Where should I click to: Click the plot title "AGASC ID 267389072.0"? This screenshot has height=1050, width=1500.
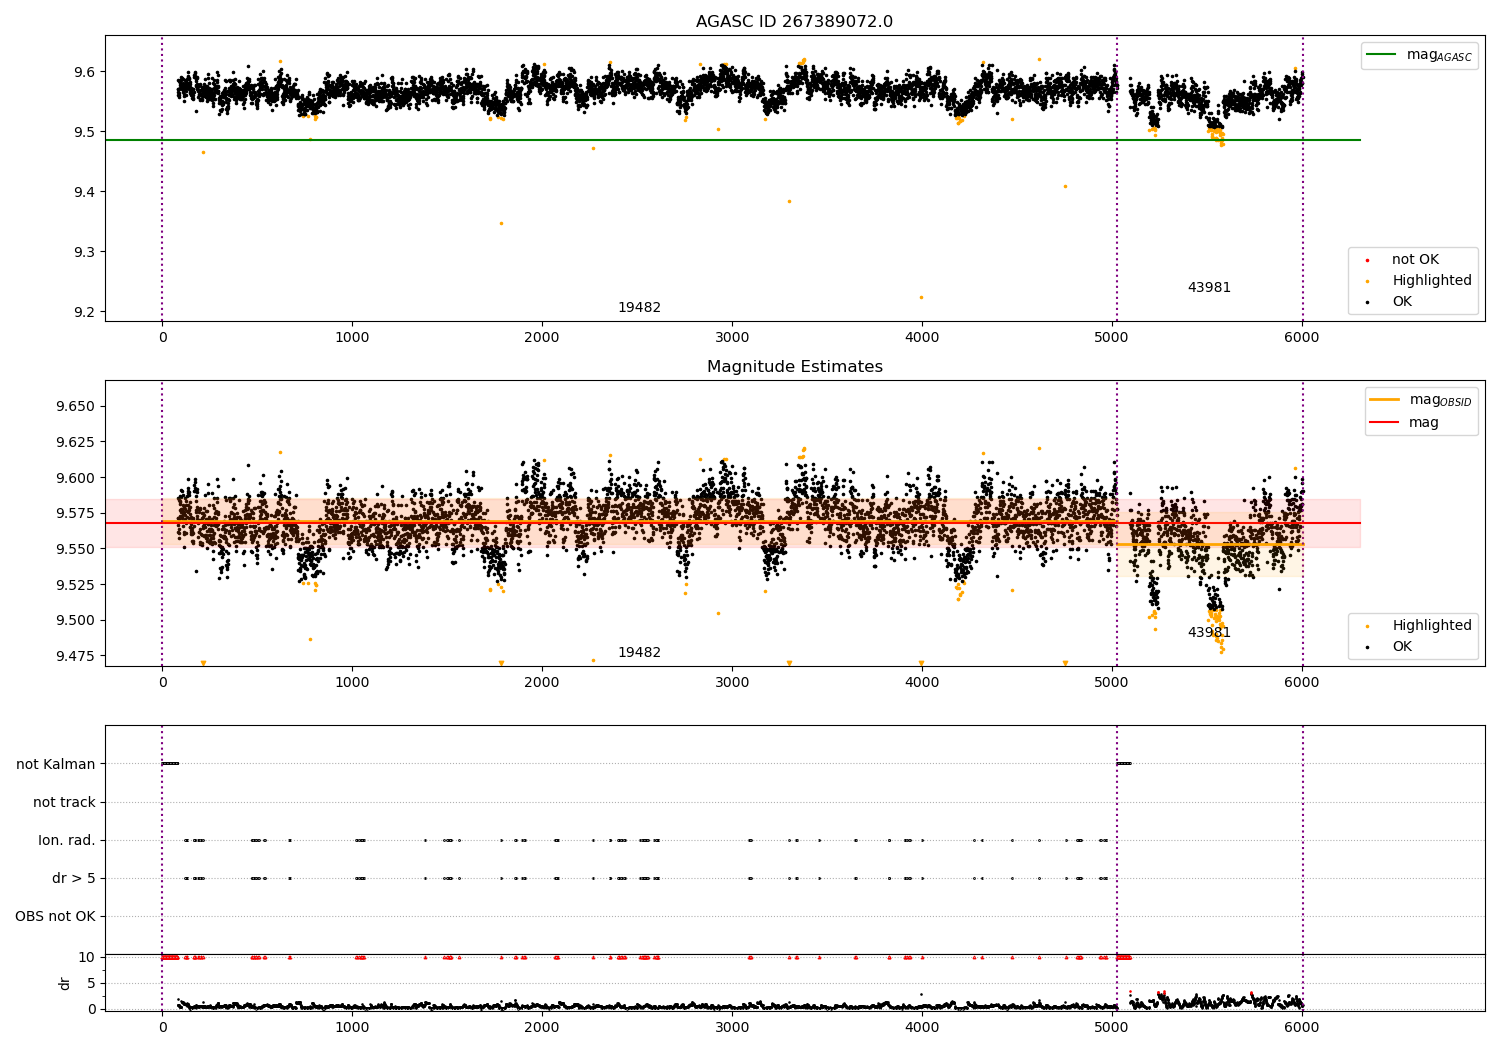click(795, 22)
